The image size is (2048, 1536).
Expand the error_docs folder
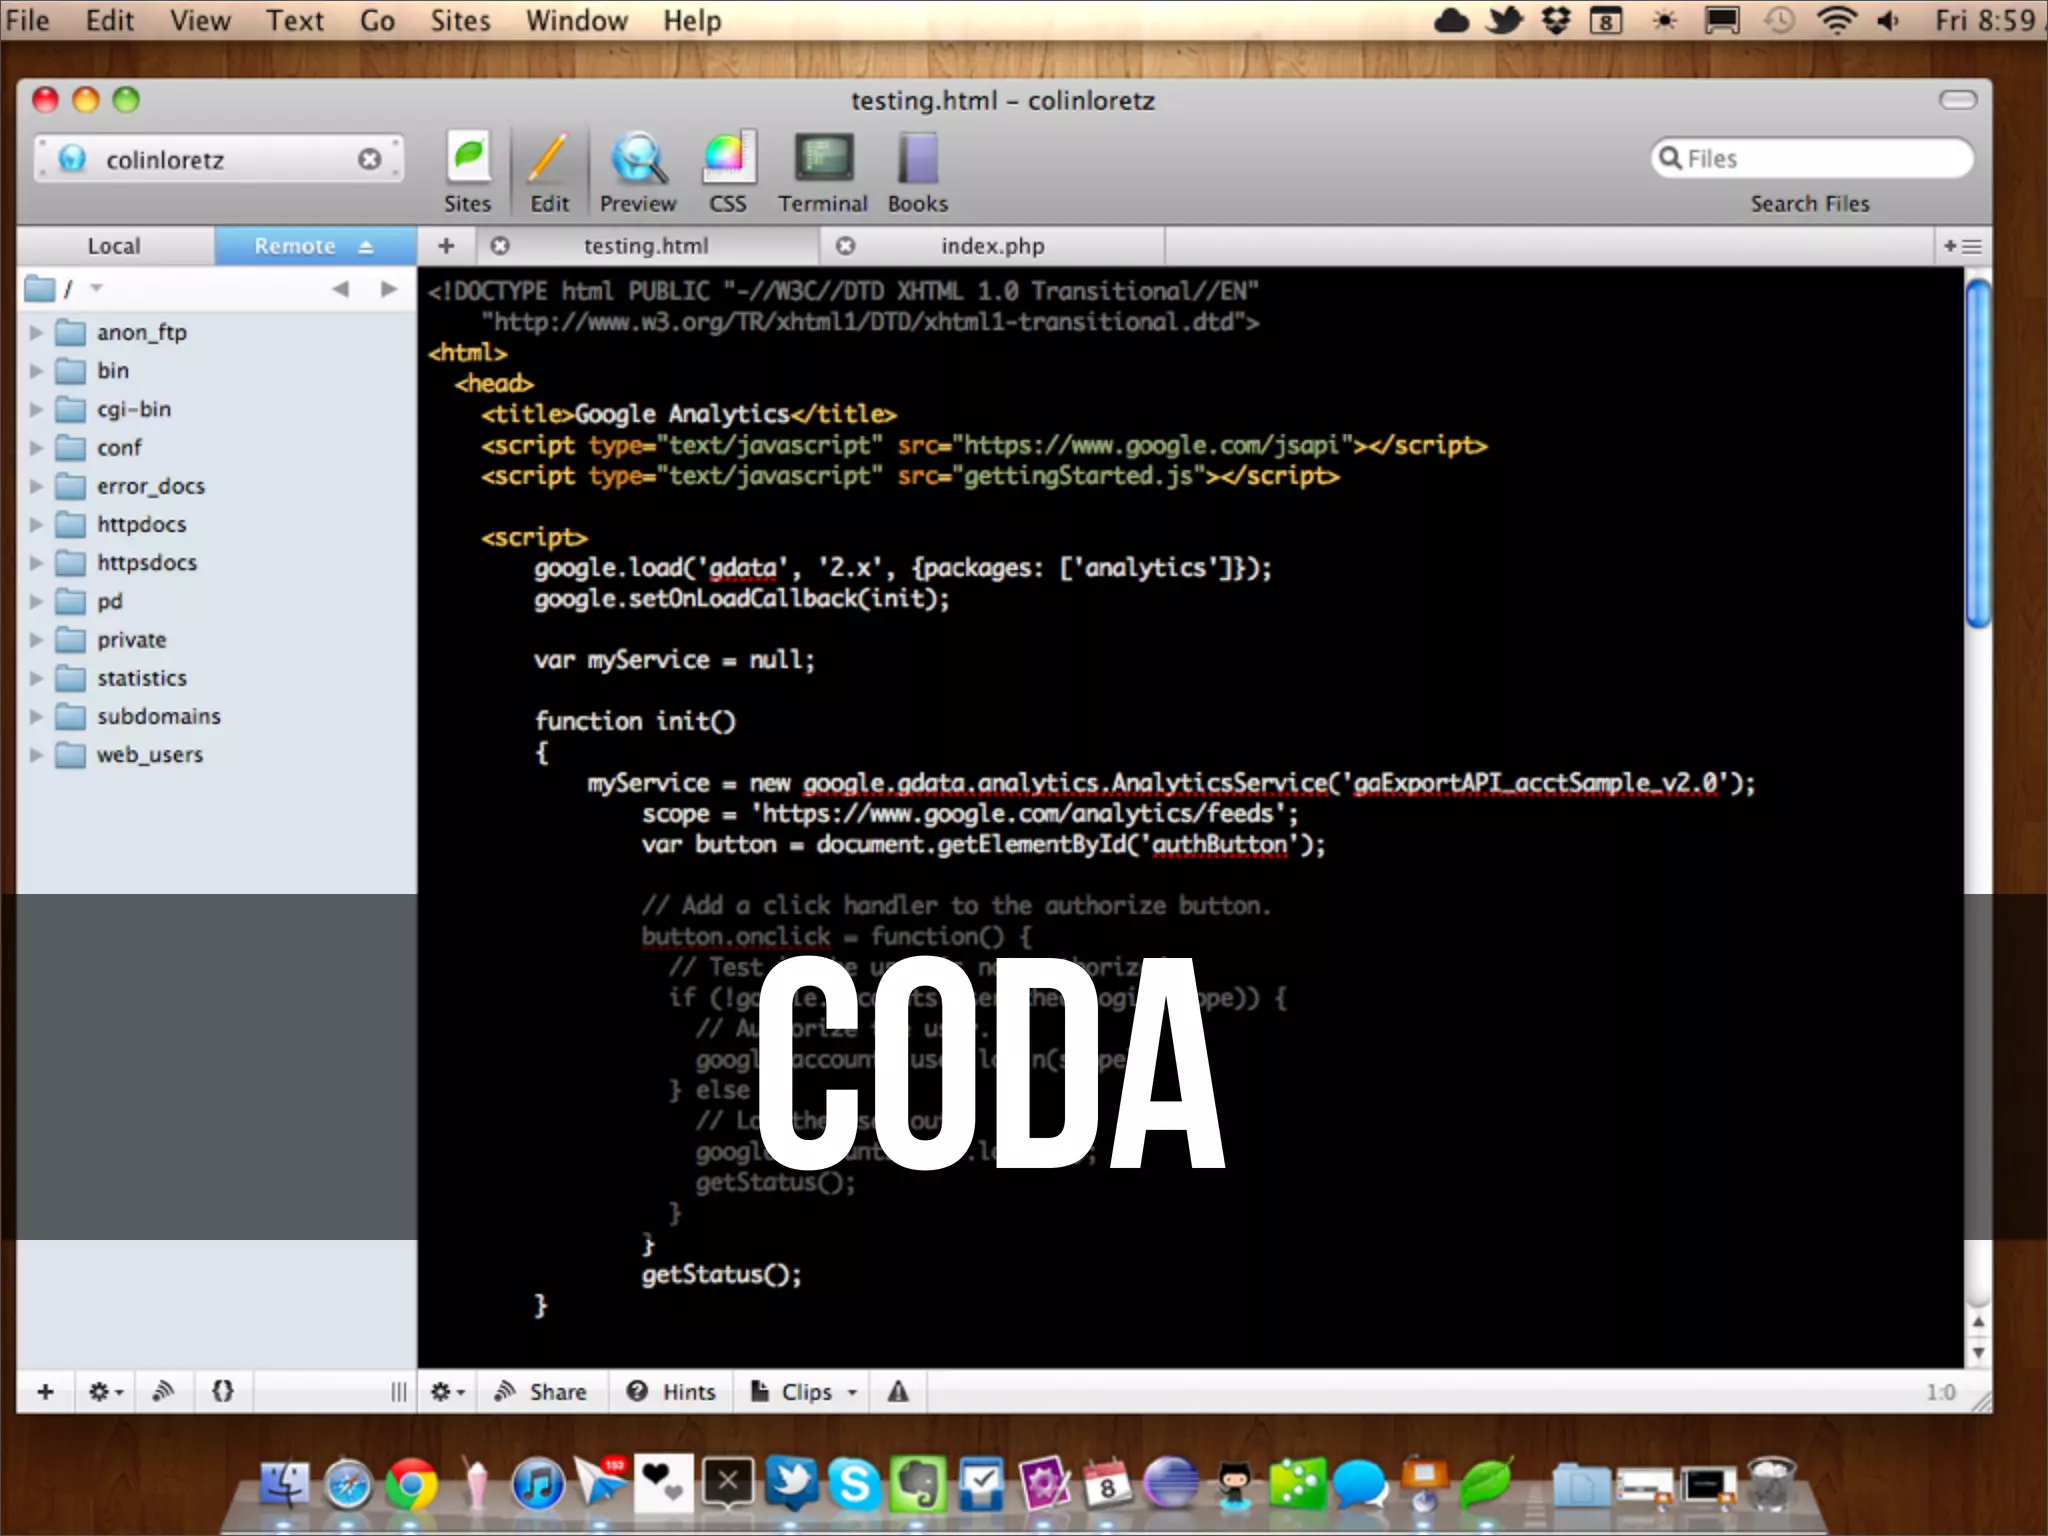(36, 486)
